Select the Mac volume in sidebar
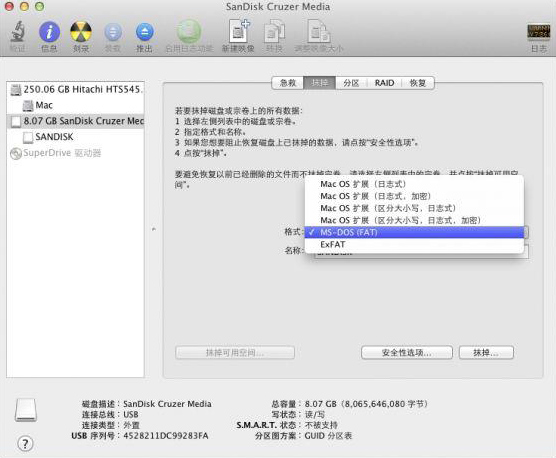Viewport: 556px width, 458px height. point(75,105)
